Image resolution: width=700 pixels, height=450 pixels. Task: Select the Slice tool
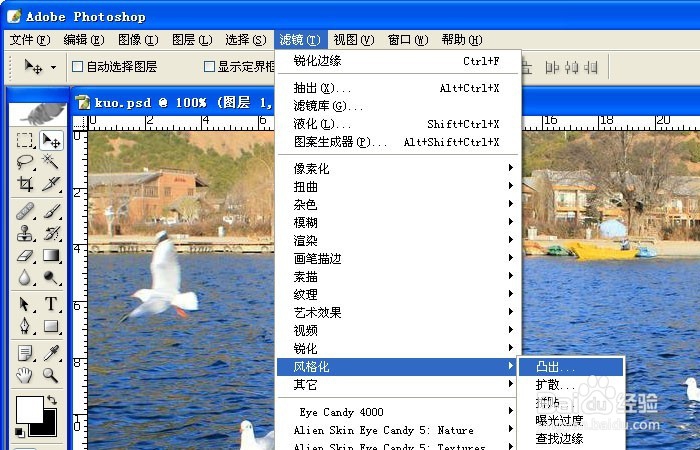[x=51, y=183]
